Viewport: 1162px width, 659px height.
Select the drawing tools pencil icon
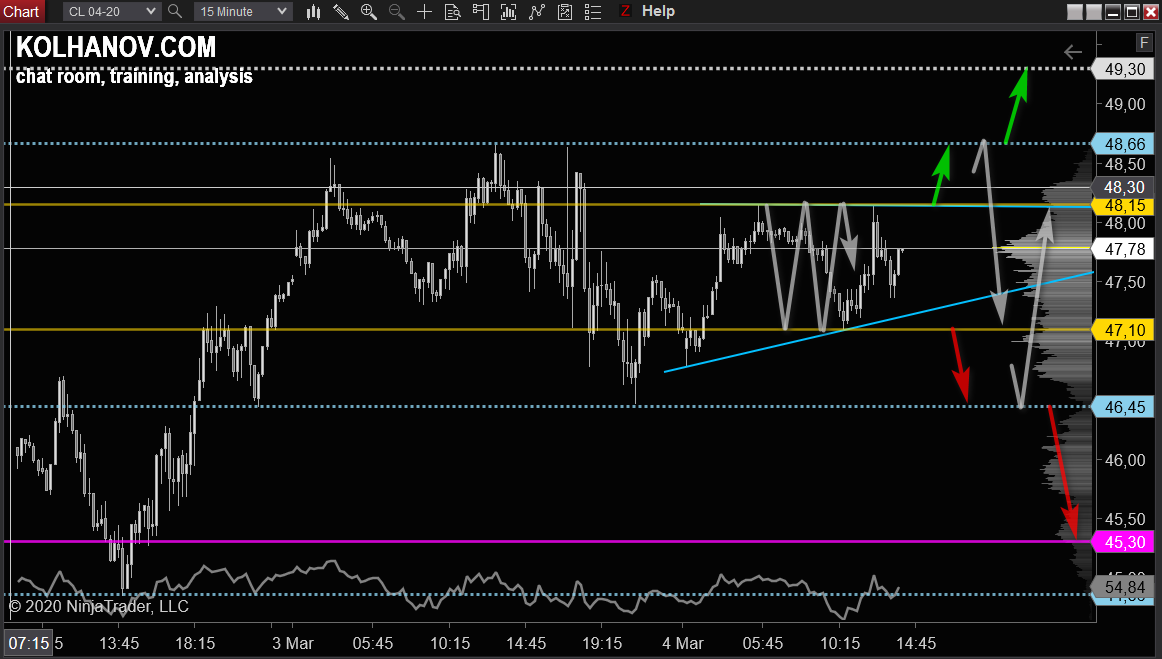[x=341, y=11]
